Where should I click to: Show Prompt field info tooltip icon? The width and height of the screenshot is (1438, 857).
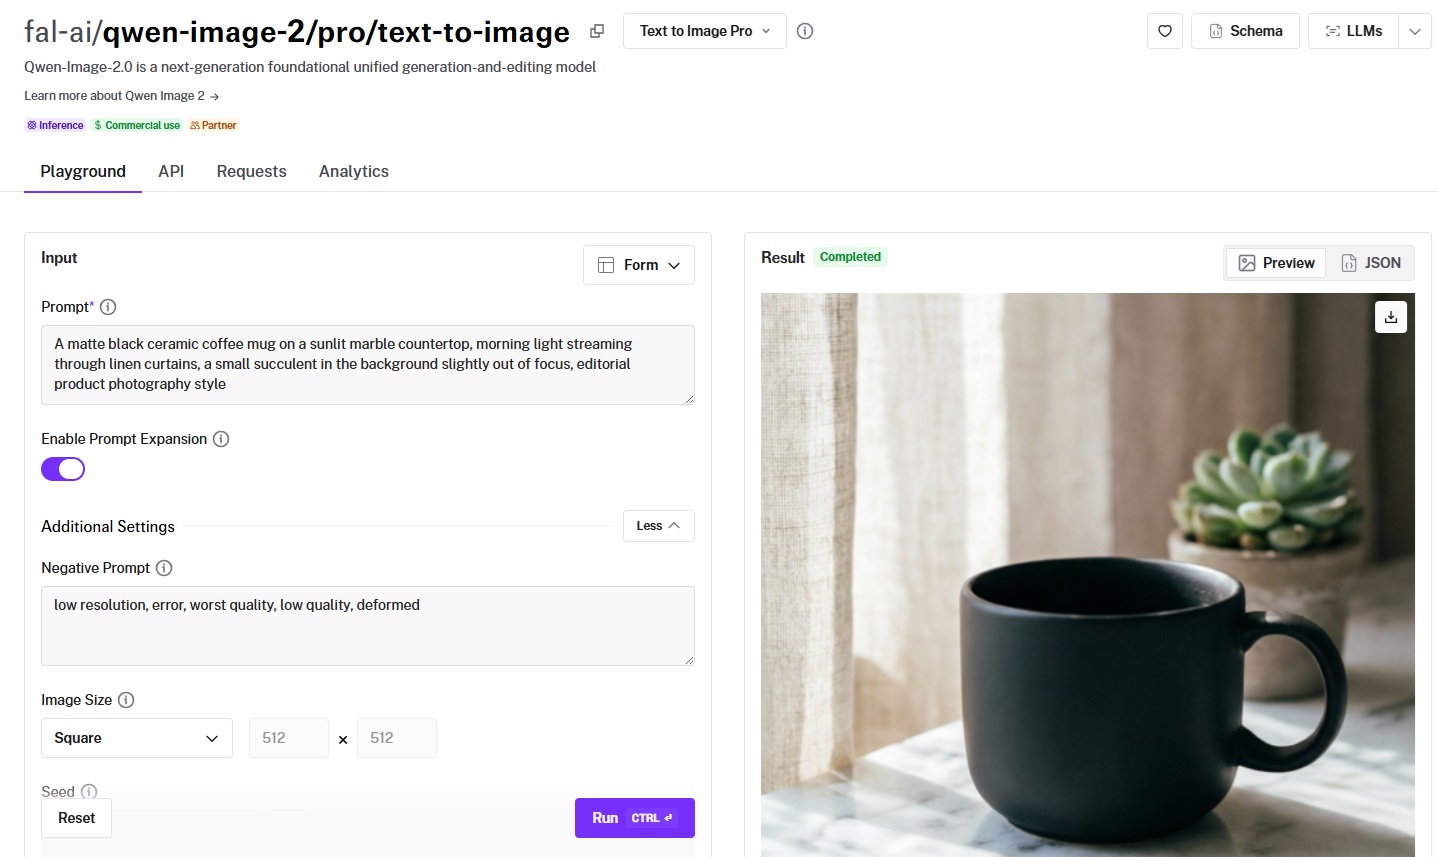(108, 307)
